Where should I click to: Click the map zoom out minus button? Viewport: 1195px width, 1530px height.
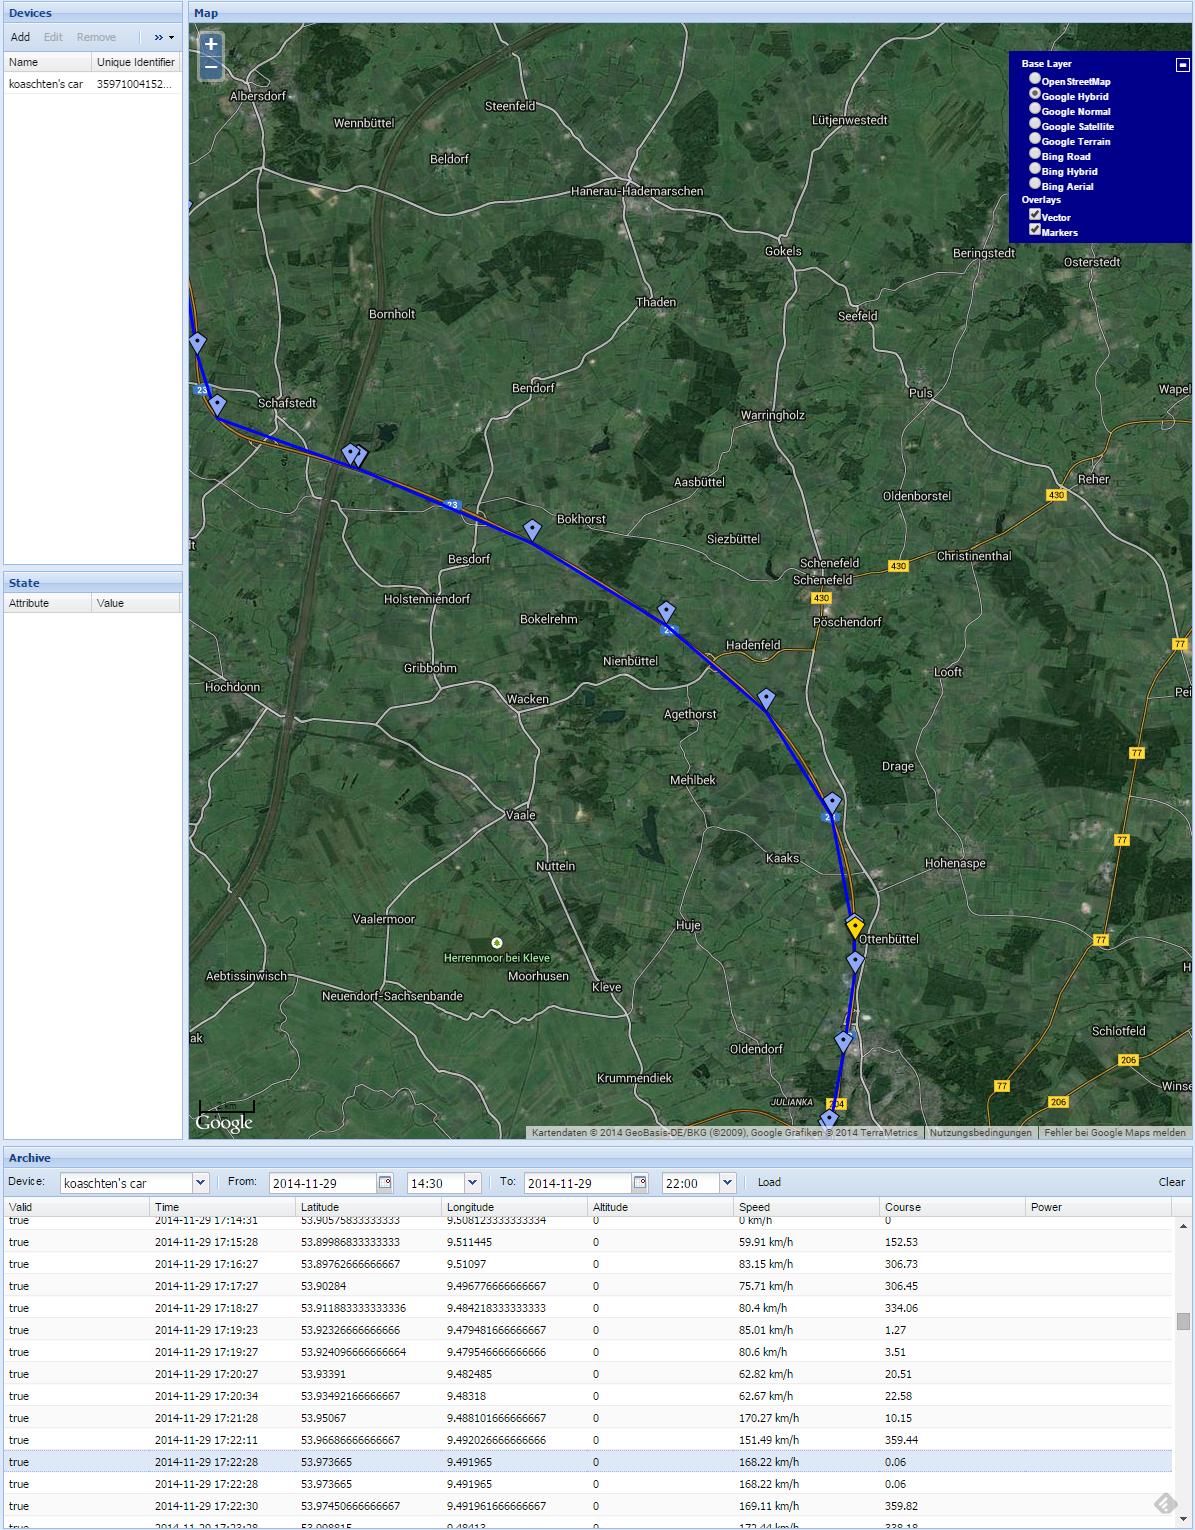[x=210, y=69]
